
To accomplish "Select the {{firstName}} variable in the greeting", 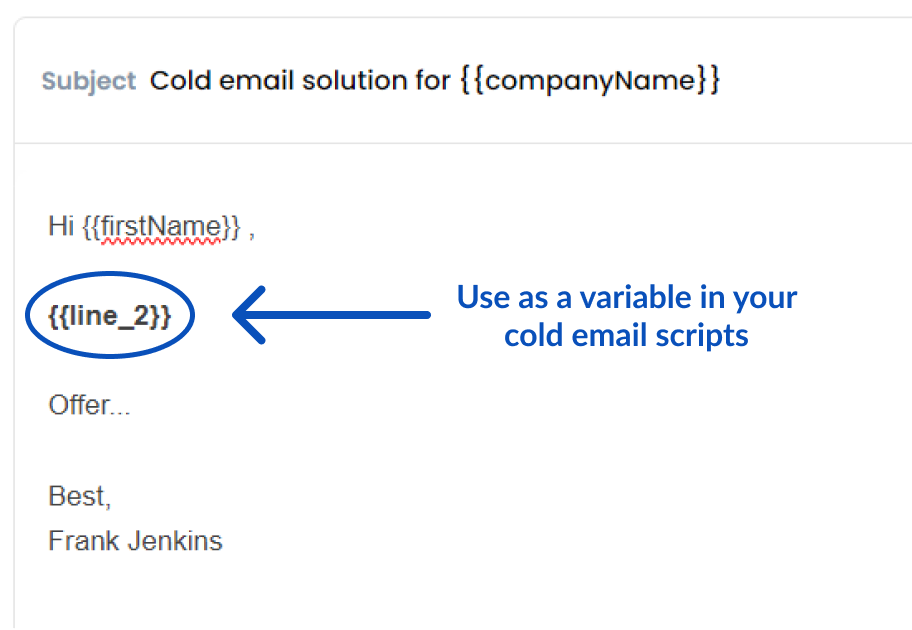I will (161, 227).
